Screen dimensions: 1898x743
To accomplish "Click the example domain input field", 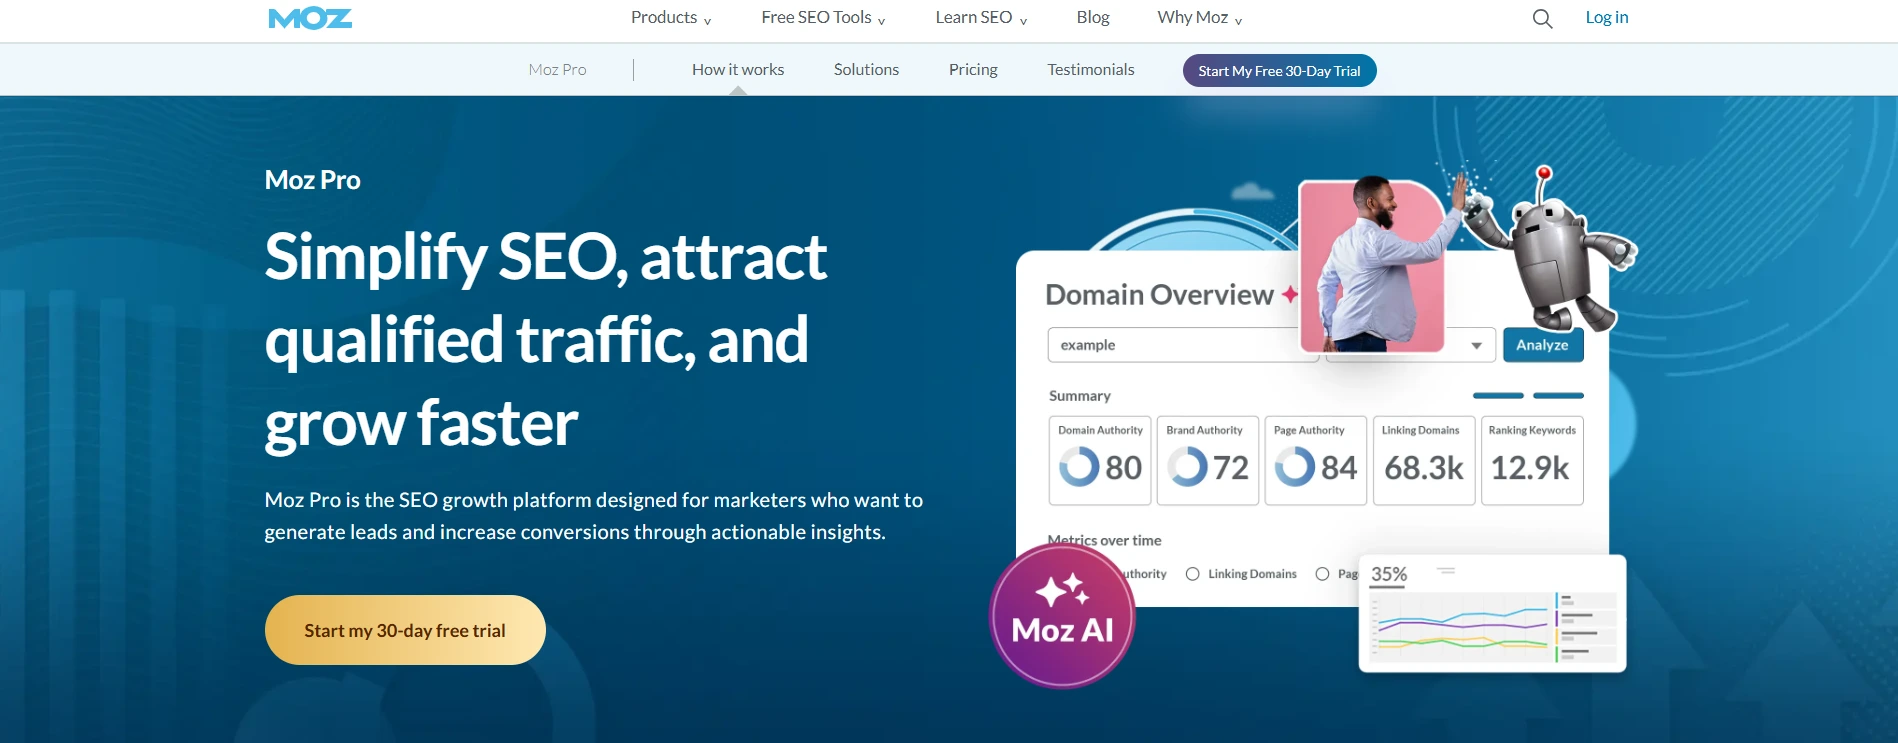I will tap(1170, 345).
